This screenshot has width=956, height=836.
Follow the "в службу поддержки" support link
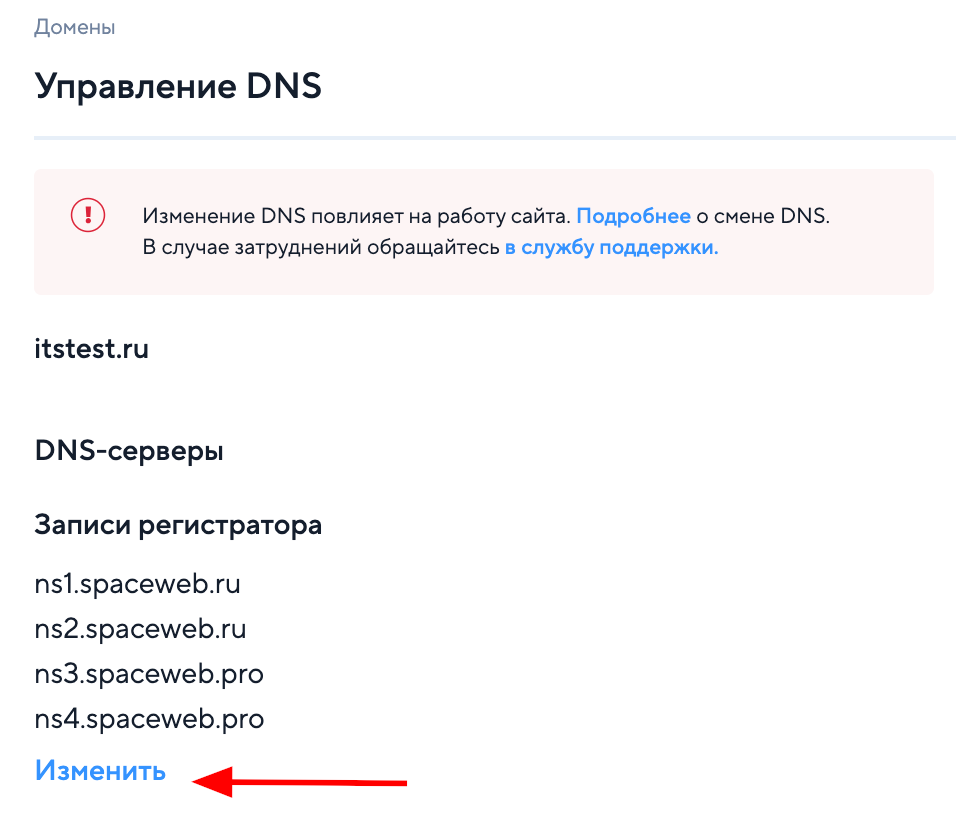(611, 247)
